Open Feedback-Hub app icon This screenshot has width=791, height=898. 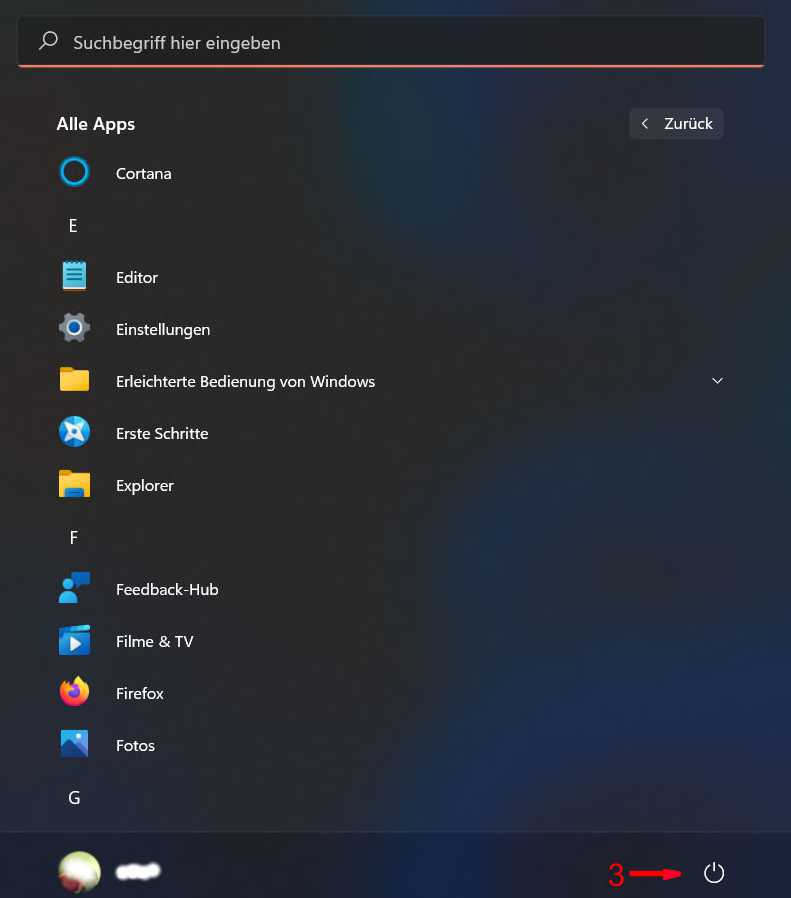coord(74,588)
